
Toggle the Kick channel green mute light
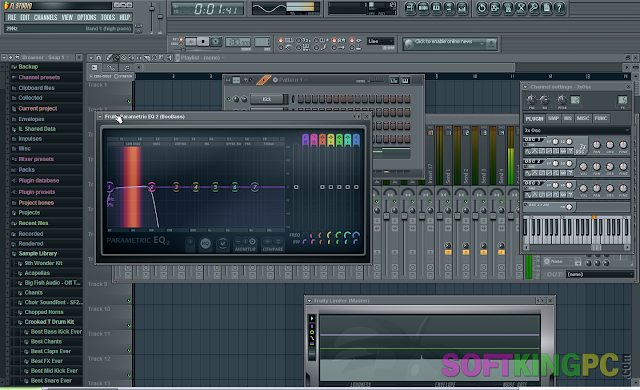point(229,99)
